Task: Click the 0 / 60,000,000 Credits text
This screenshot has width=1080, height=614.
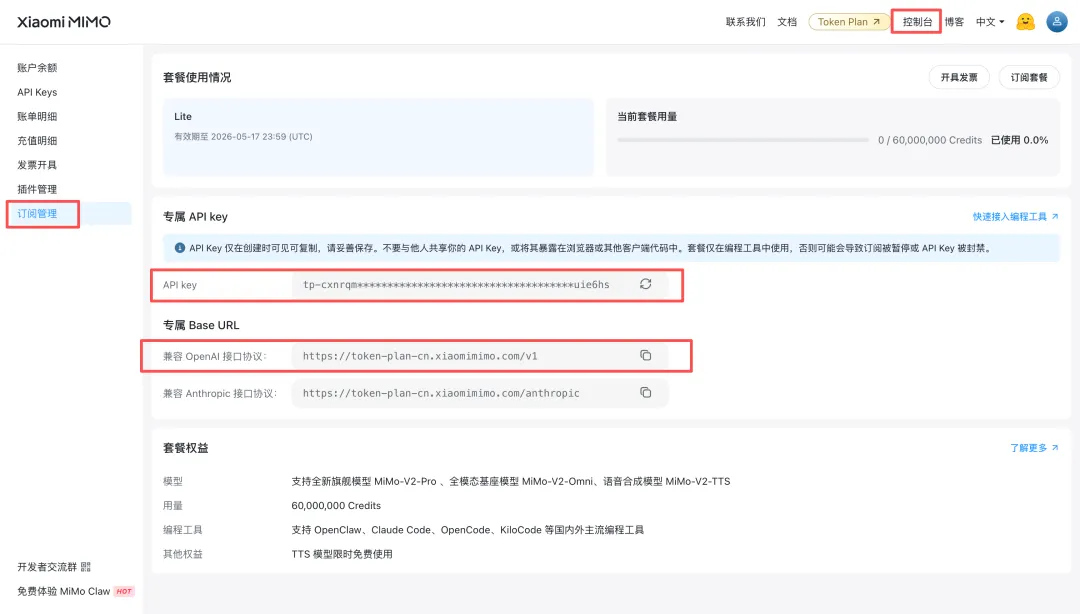Action: pyautogui.click(x=930, y=140)
